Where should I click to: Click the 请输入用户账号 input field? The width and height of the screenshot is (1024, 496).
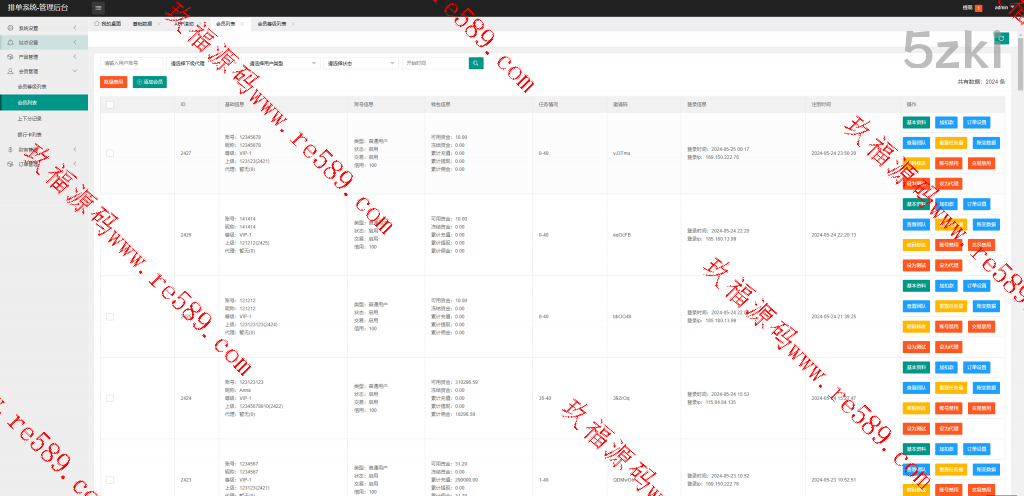click(x=131, y=62)
